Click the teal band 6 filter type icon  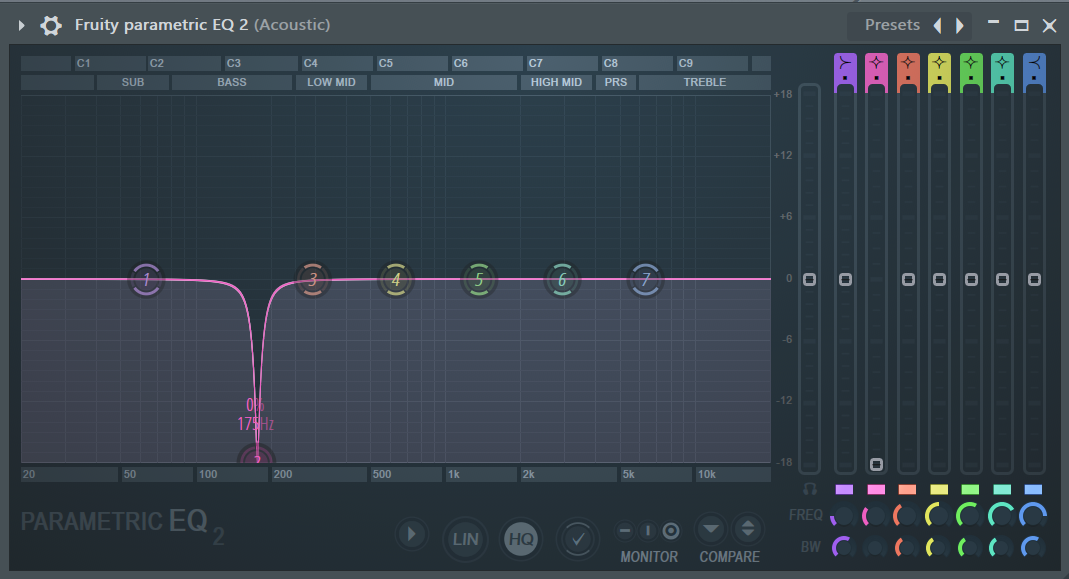coord(1002,63)
